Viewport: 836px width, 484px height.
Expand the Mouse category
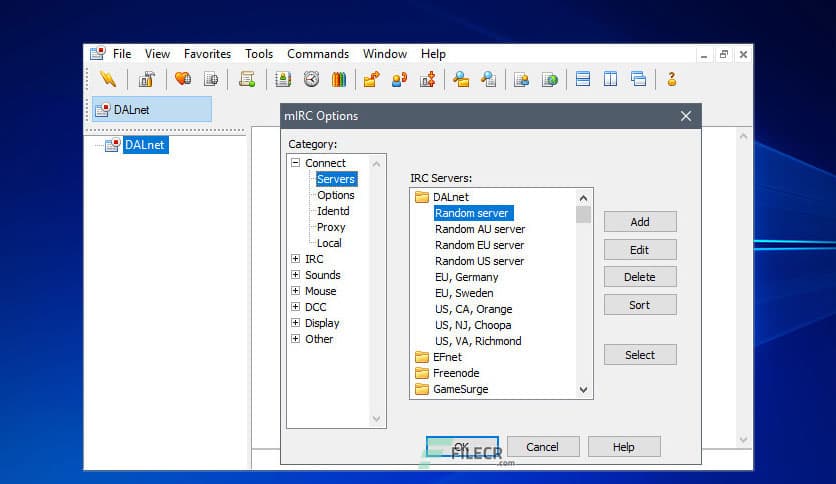tap(295, 291)
